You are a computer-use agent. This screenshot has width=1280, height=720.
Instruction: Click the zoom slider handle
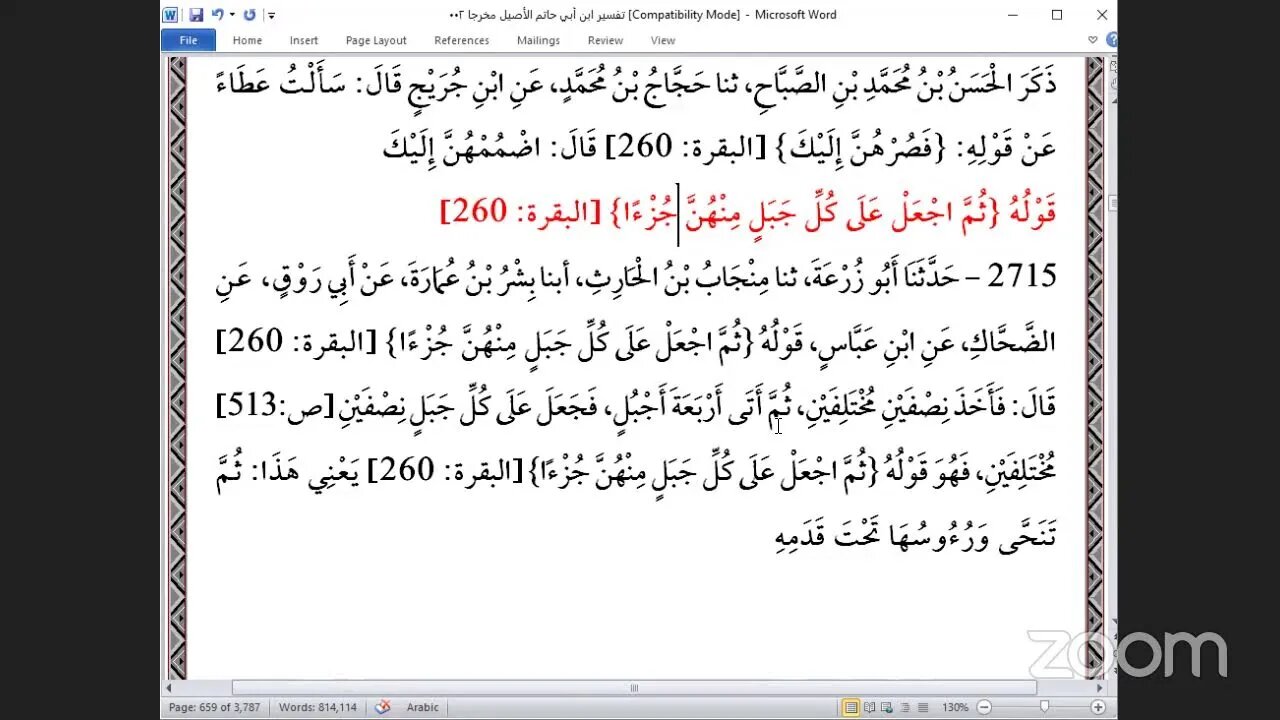click(1044, 707)
